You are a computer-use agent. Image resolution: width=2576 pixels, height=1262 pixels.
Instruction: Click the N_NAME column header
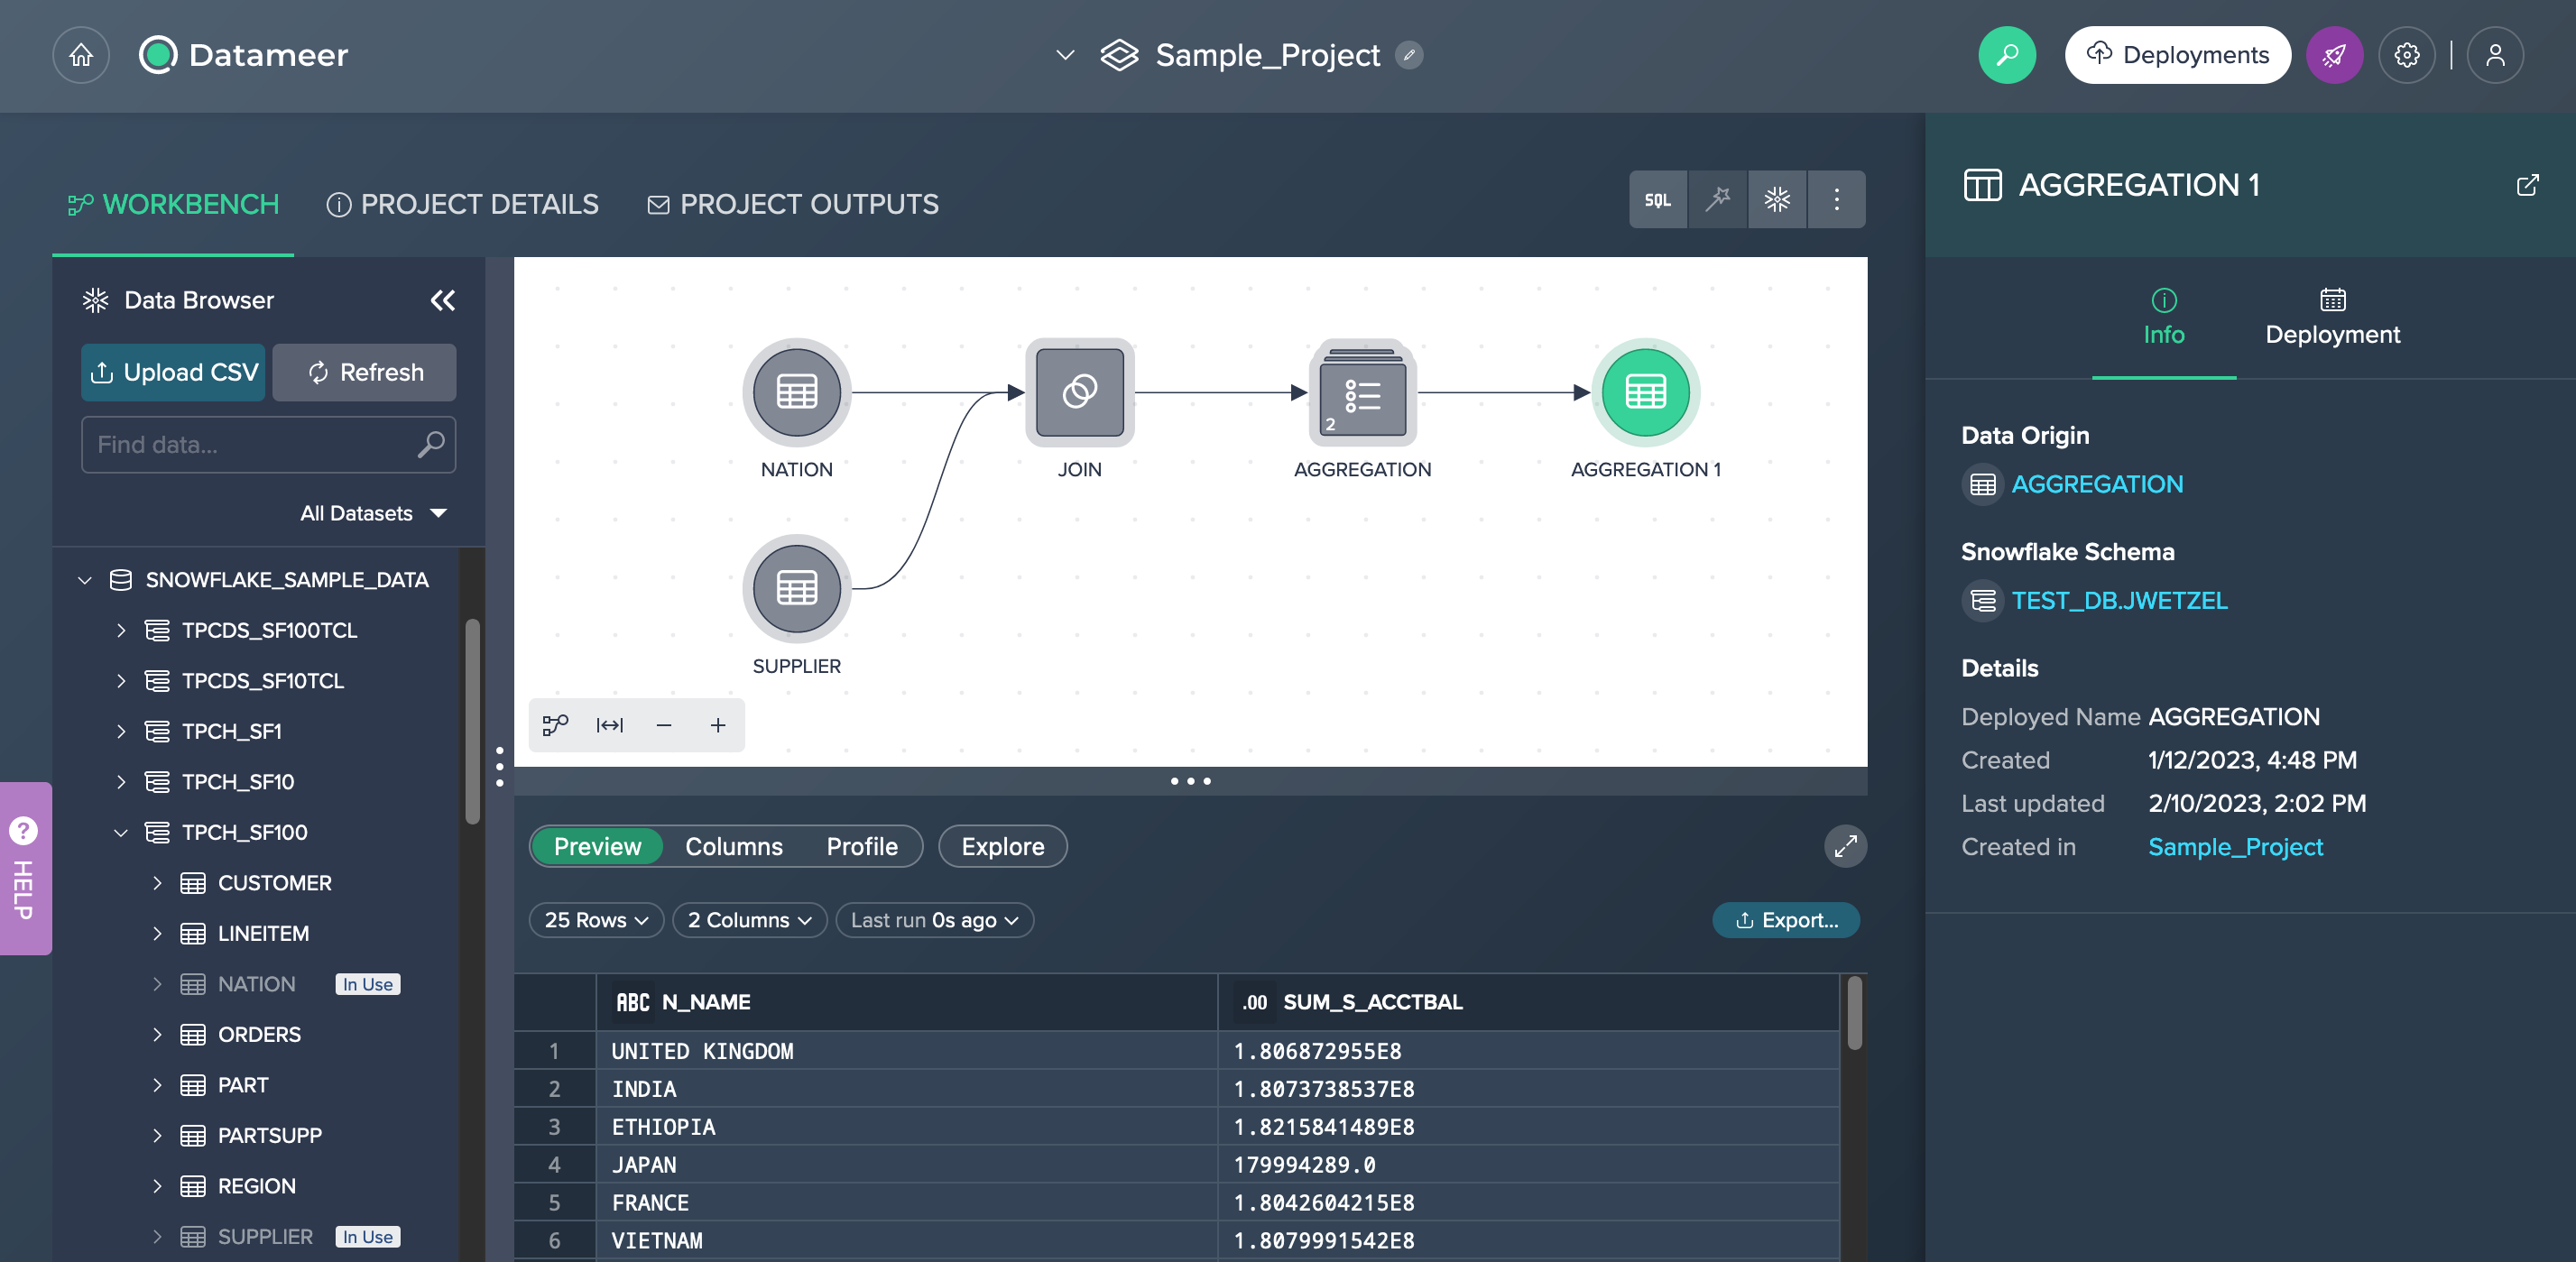906,1002
